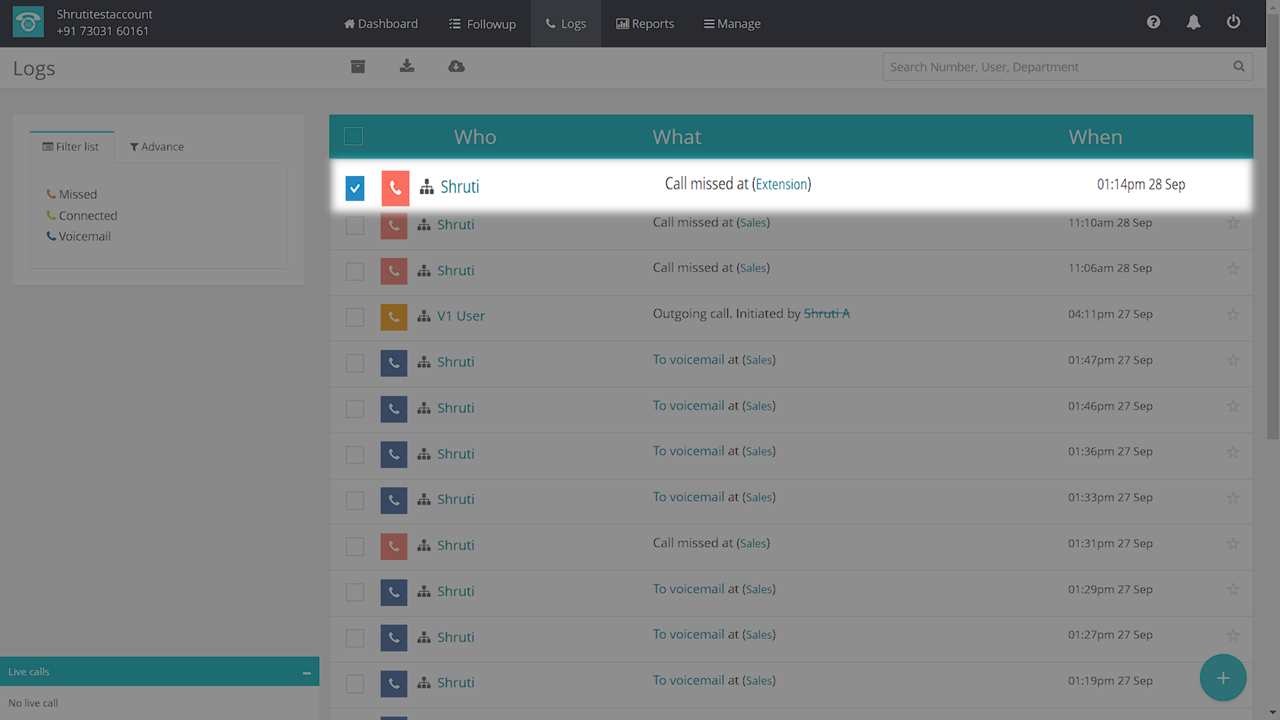Viewport: 1280px width, 720px height.
Task: Click the round plus add button
Action: tap(1222, 678)
